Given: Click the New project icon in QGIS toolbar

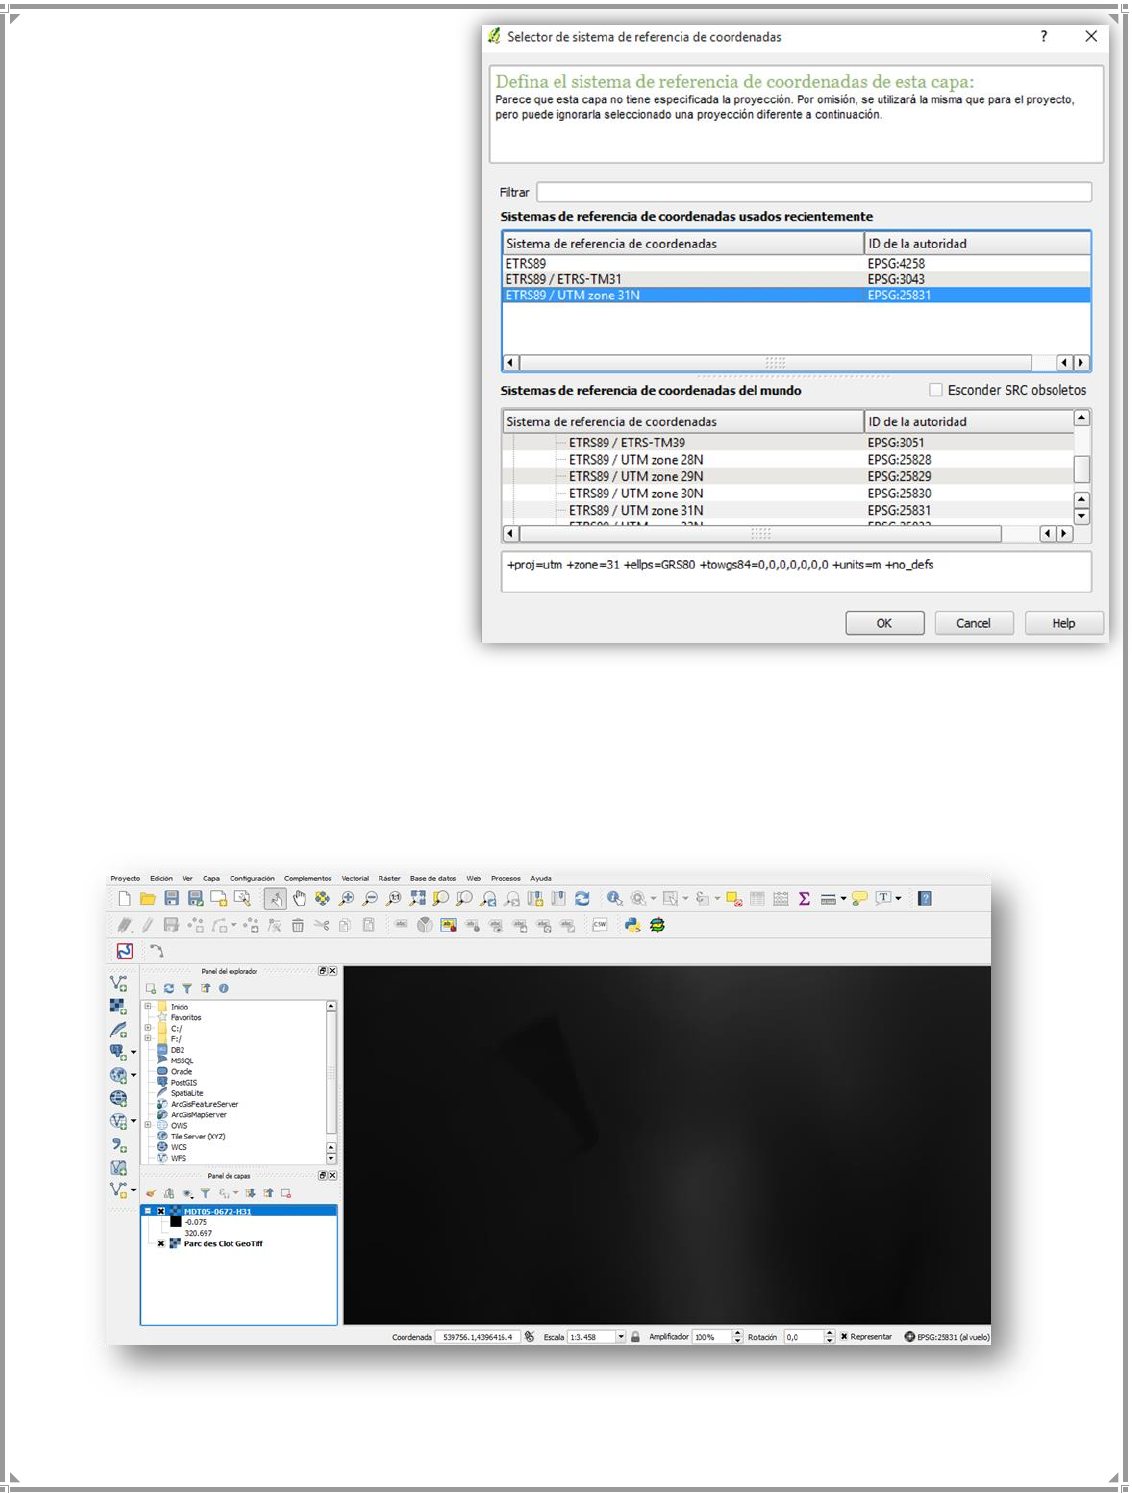Looking at the screenshot, I should (125, 898).
